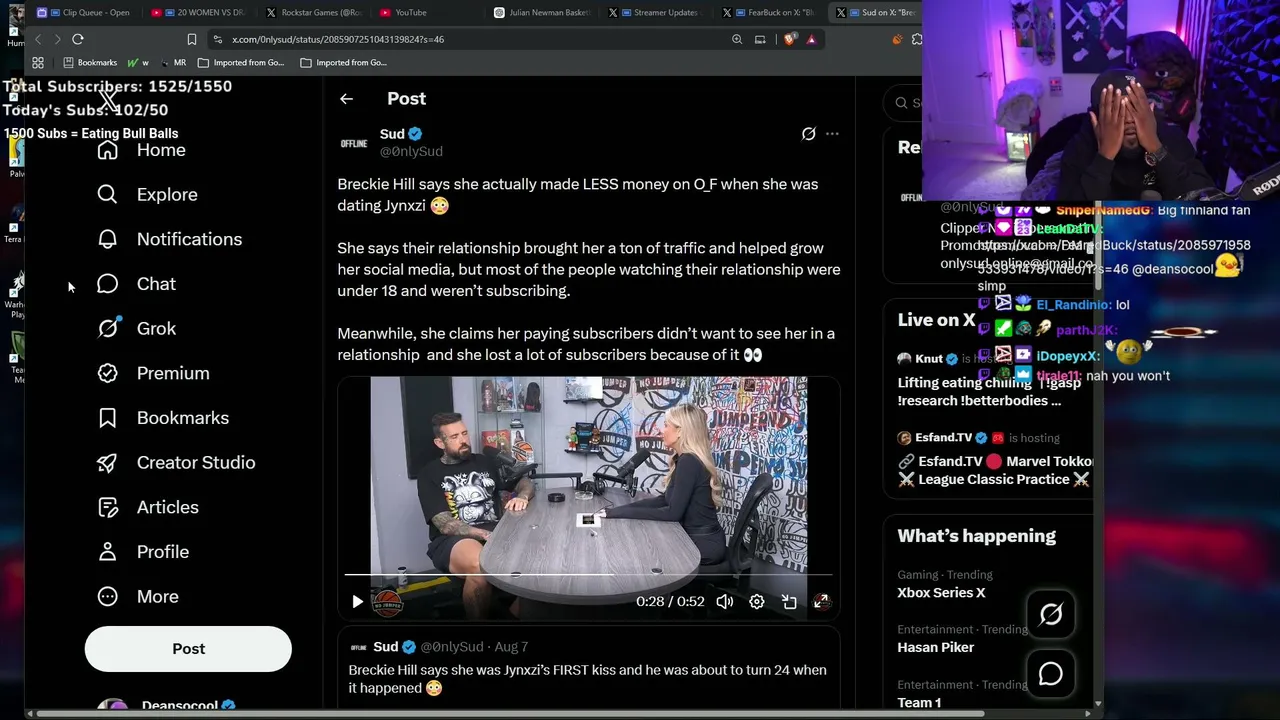Open the zoom magnifier in address bar

pos(737,39)
